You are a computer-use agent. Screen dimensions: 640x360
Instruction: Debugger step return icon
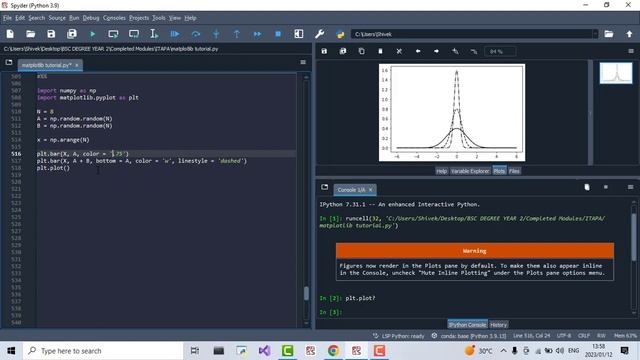[237, 34]
